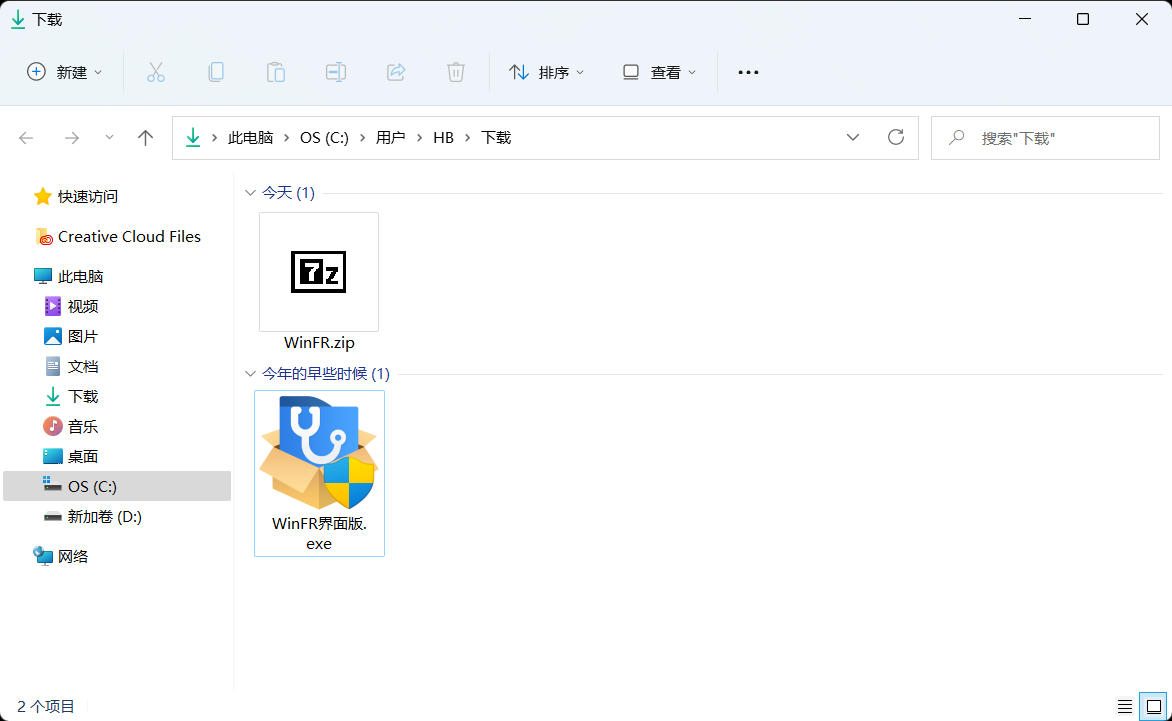Click the Copy icon in toolbar
The width and height of the screenshot is (1172, 721).
216,72
